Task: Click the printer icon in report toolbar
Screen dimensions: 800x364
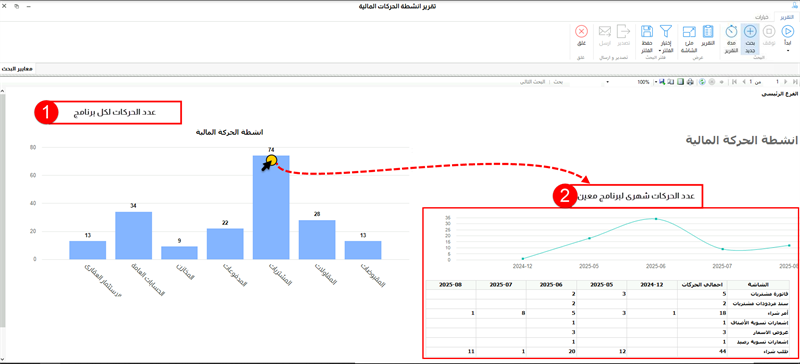Action: pyautogui.click(x=690, y=82)
